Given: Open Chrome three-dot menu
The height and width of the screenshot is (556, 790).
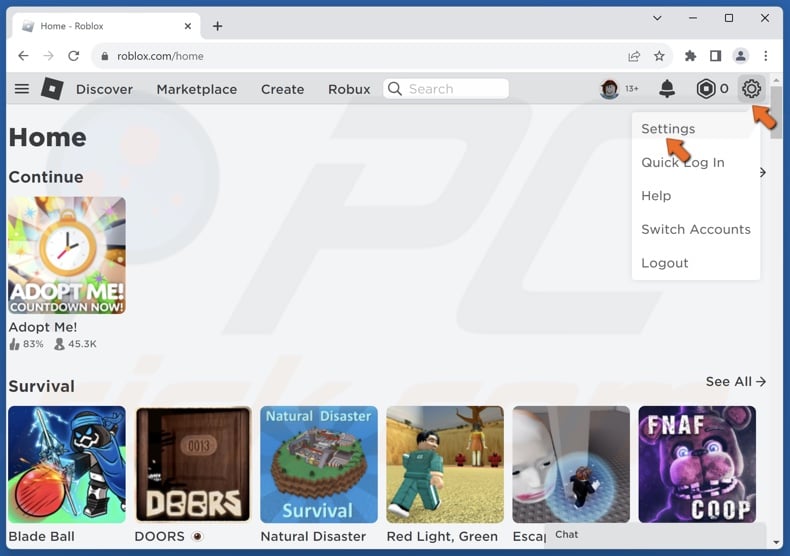Looking at the screenshot, I should 766,56.
